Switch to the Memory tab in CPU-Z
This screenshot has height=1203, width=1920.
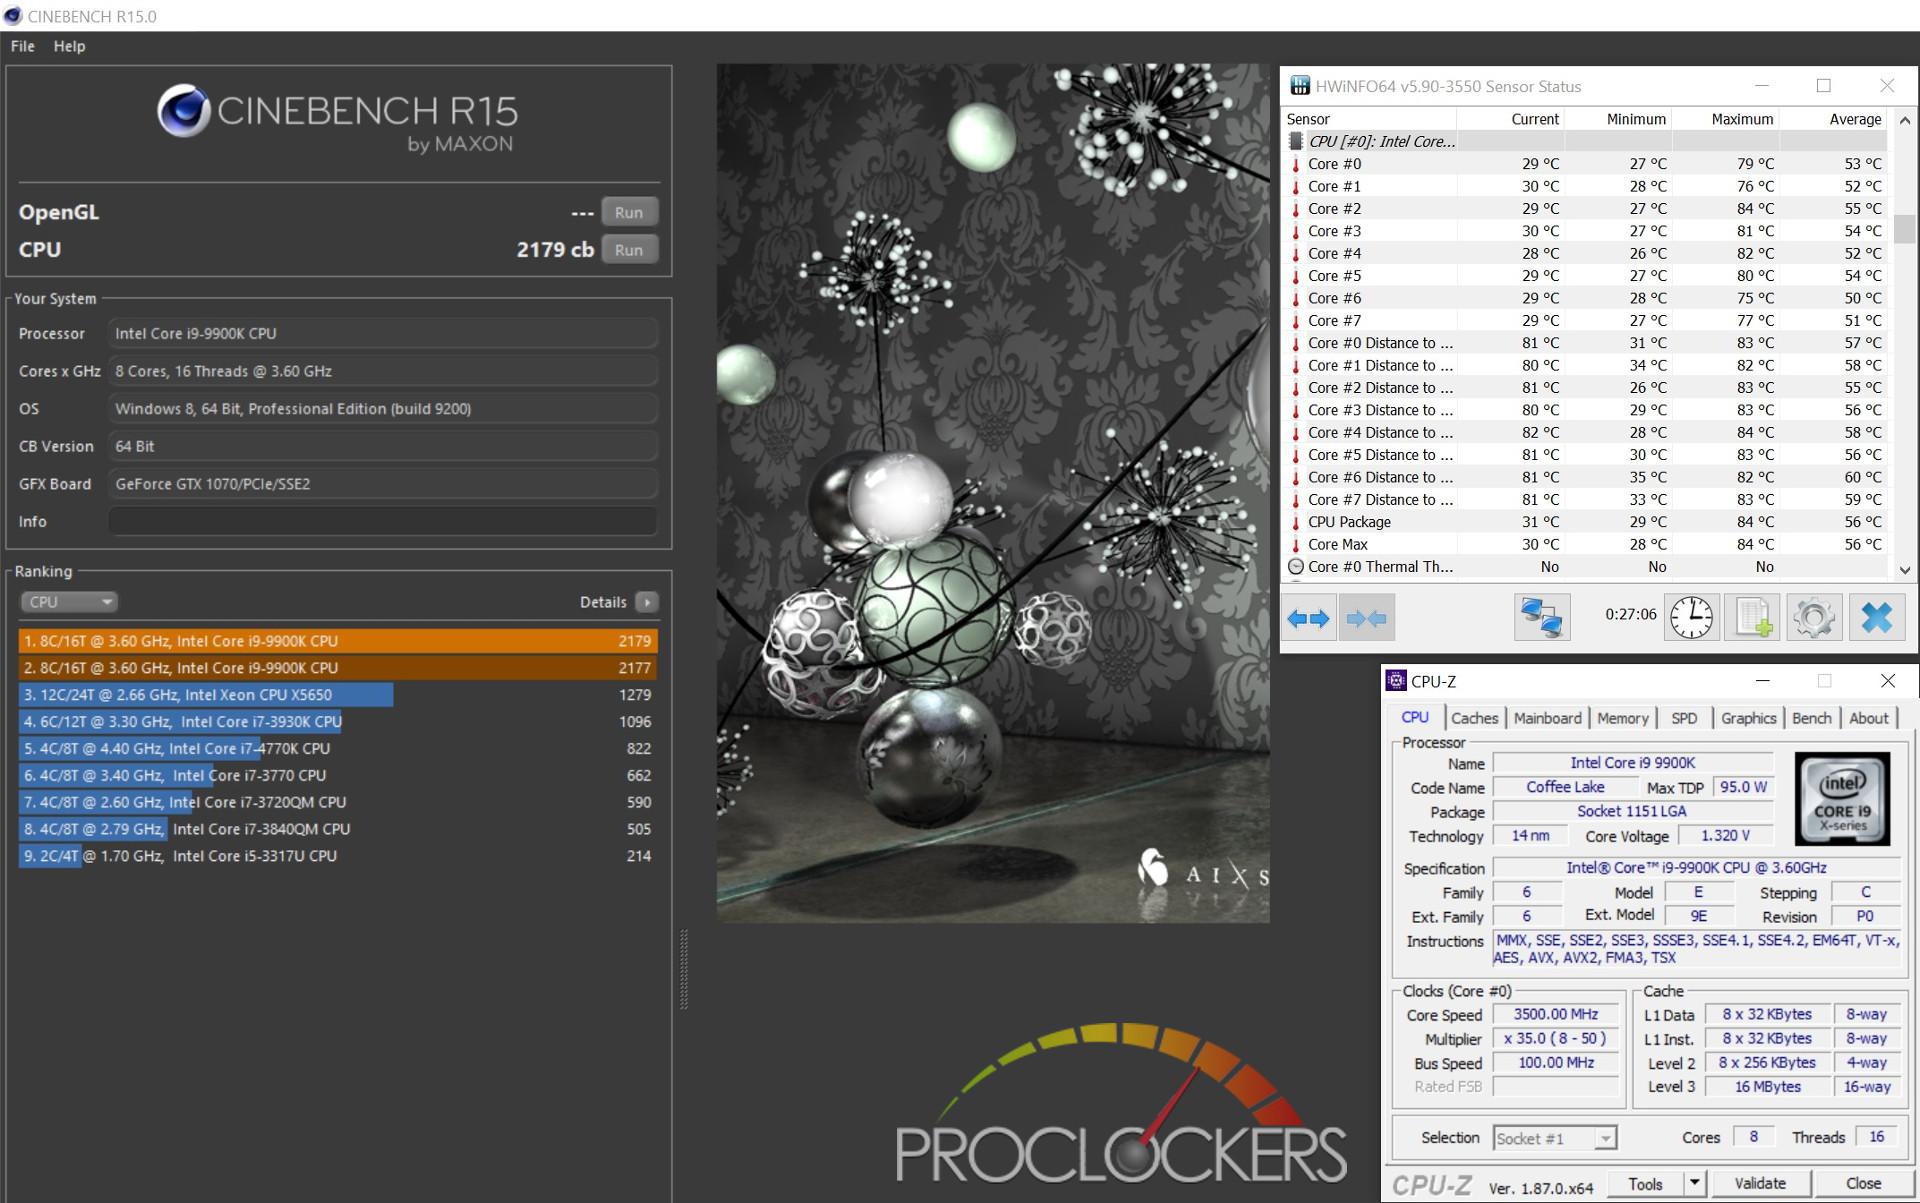pyautogui.click(x=1622, y=718)
